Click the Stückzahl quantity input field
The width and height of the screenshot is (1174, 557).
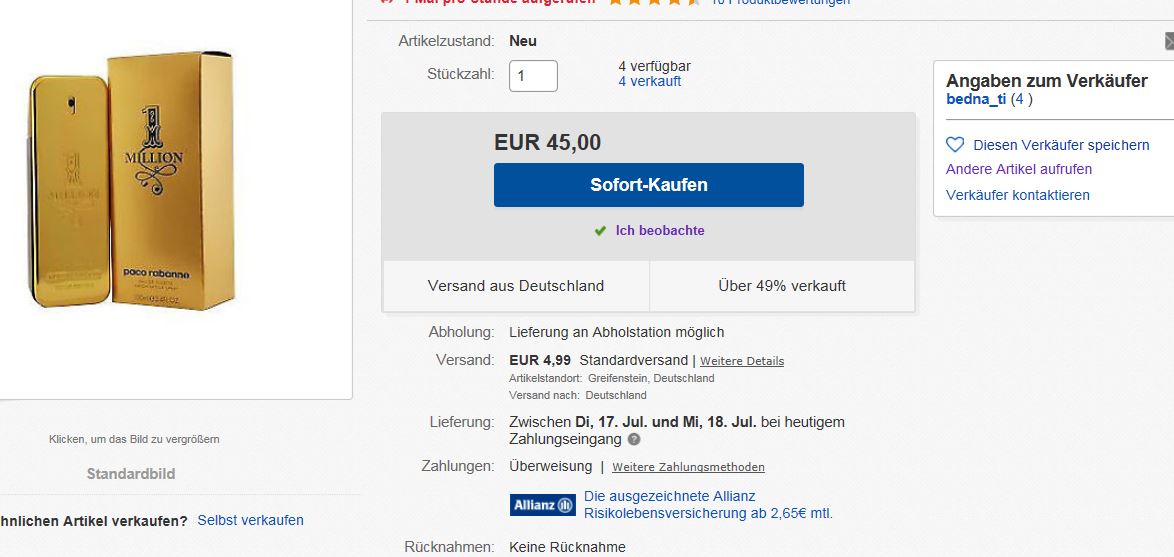click(533, 76)
